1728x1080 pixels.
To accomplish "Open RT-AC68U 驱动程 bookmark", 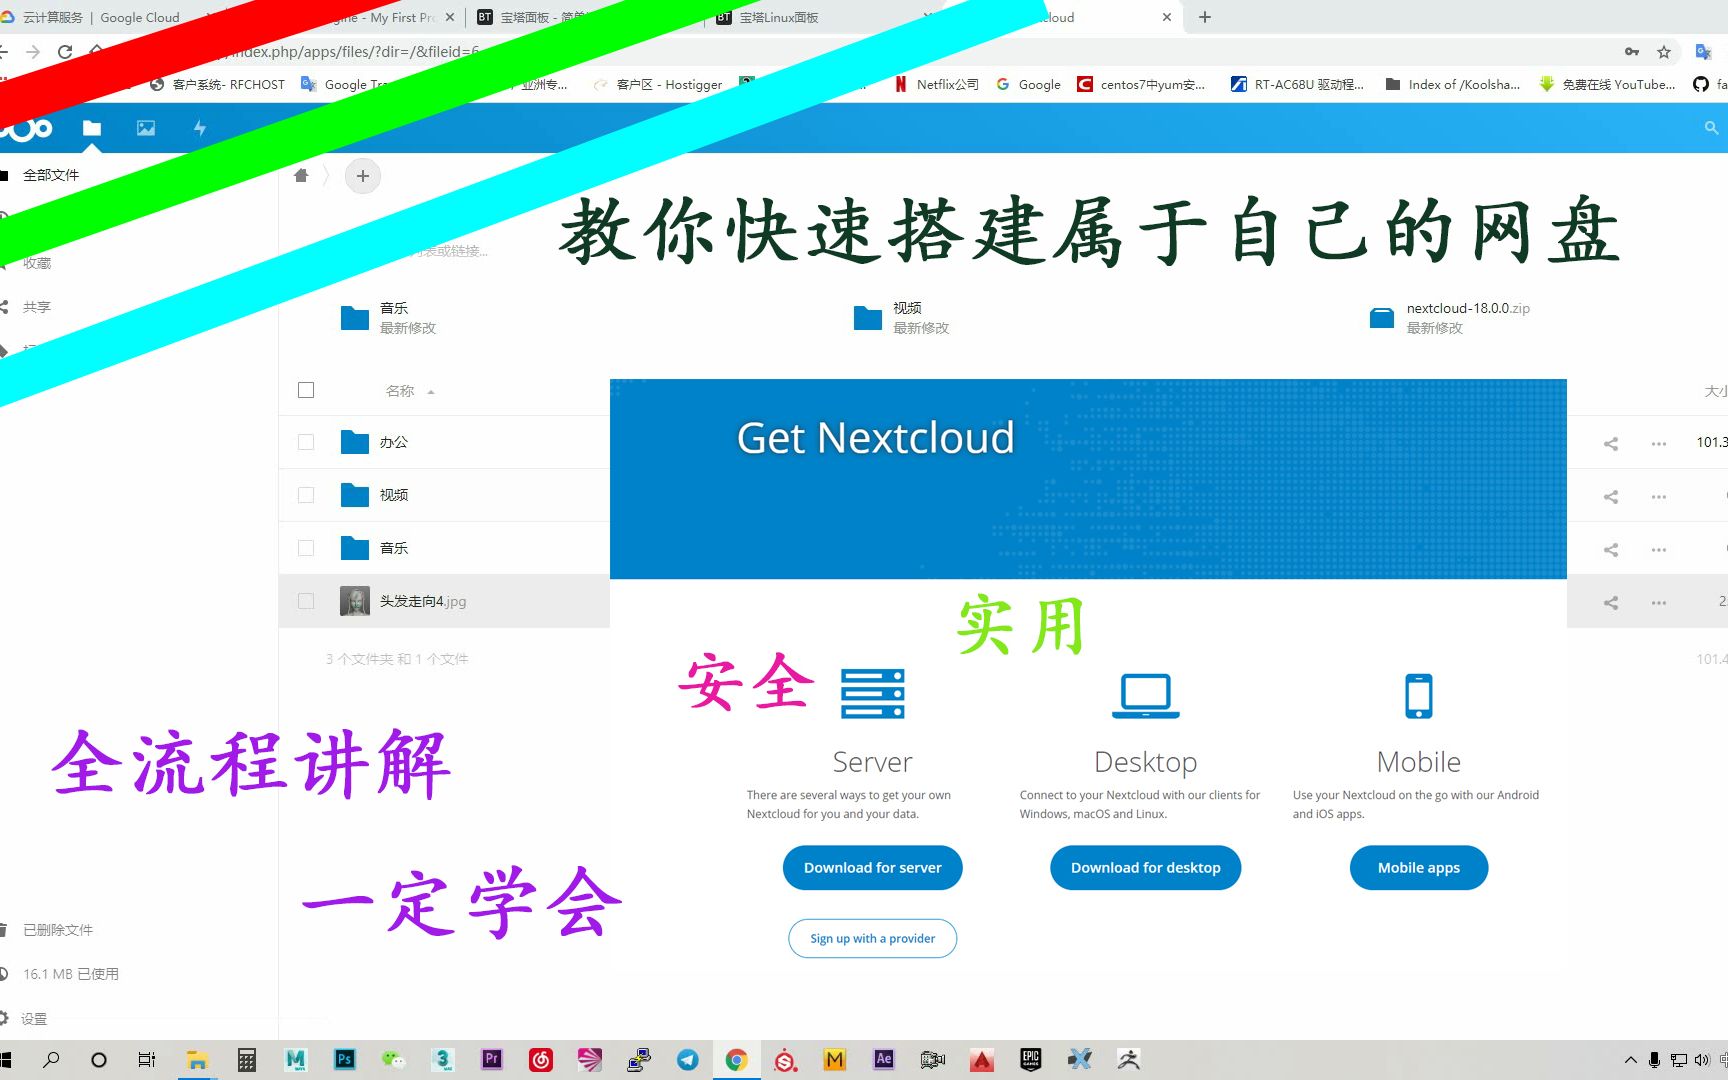I will coord(1297,85).
